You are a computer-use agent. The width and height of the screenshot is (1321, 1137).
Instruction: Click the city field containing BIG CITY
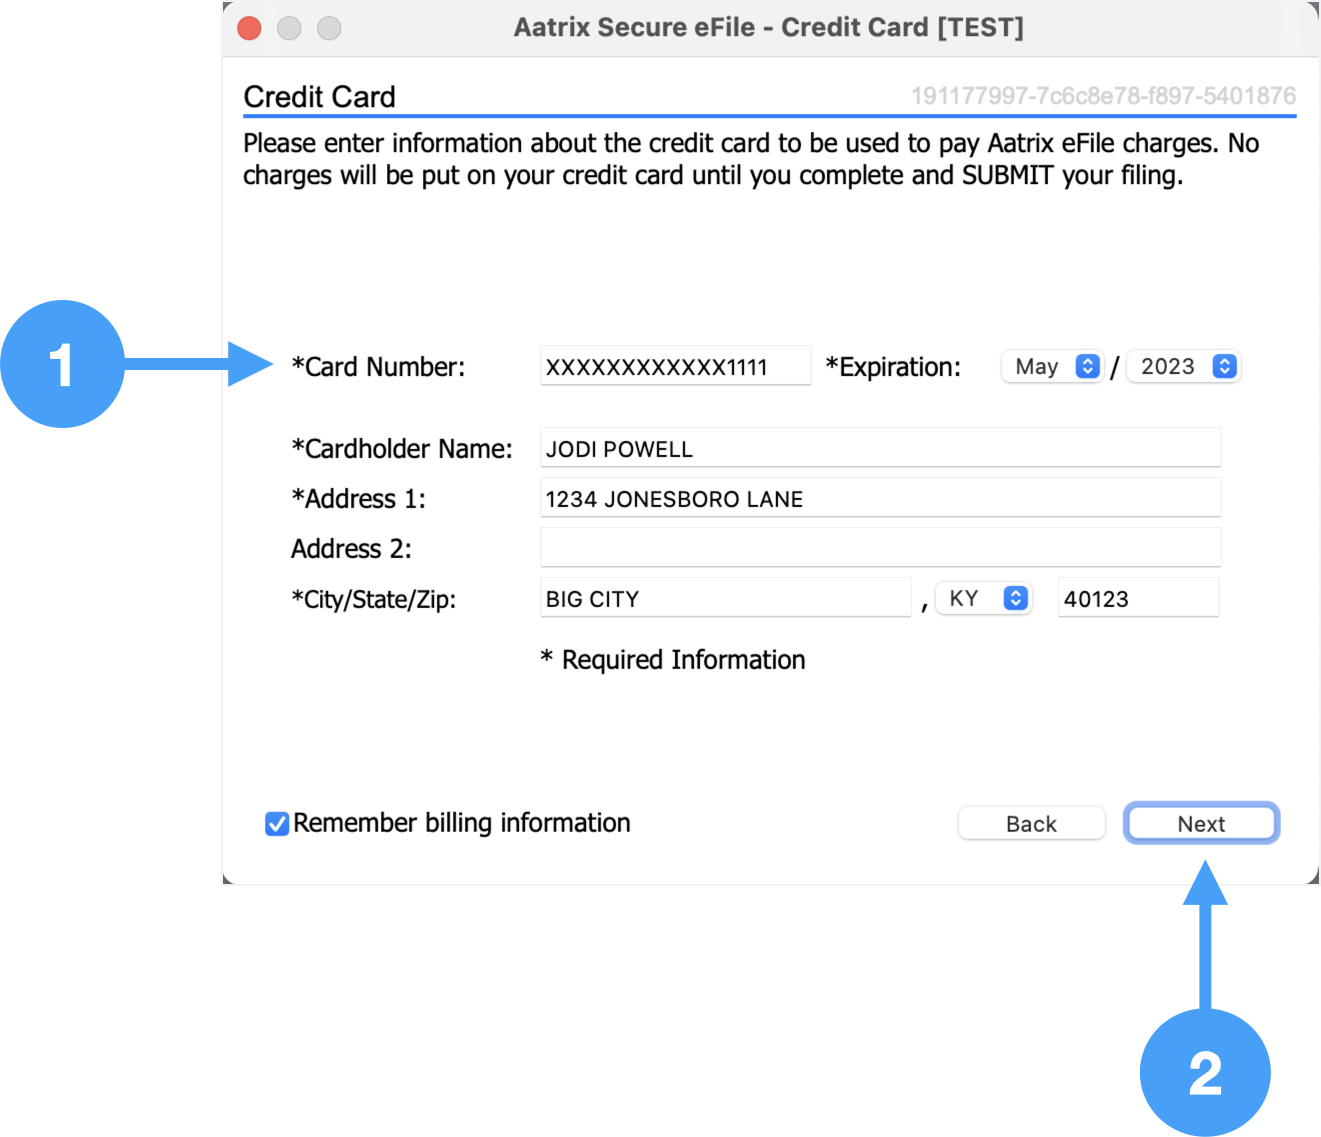pos(725,598)
